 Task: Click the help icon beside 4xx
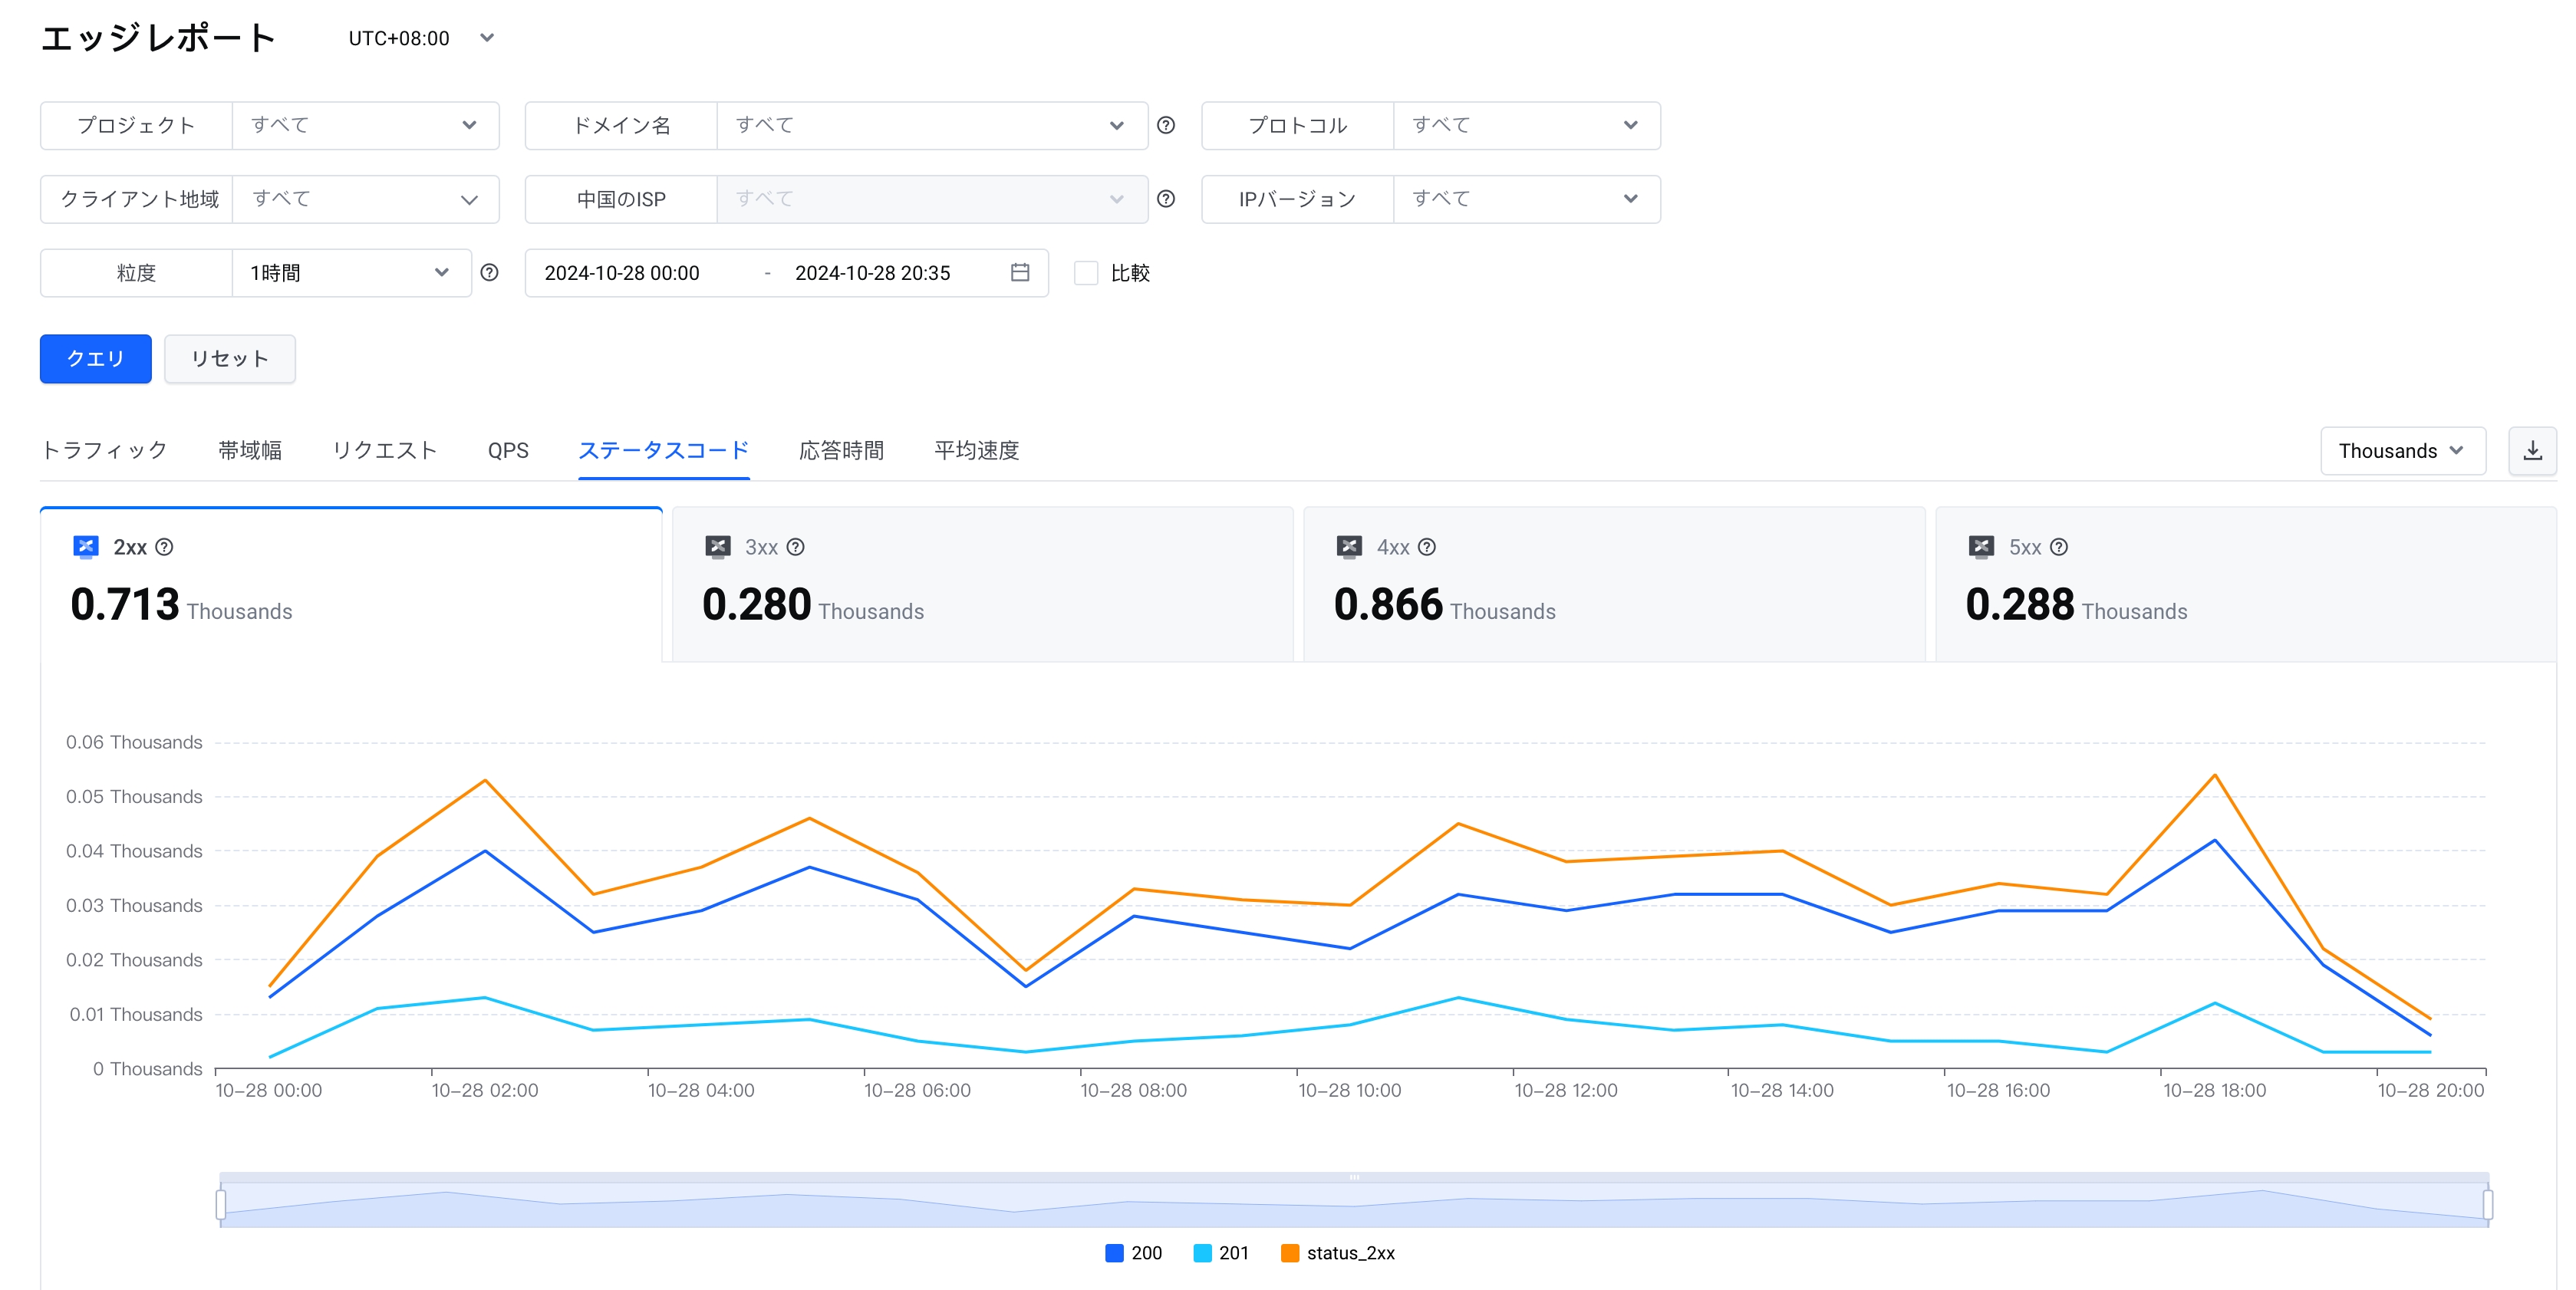[1428, 547]
